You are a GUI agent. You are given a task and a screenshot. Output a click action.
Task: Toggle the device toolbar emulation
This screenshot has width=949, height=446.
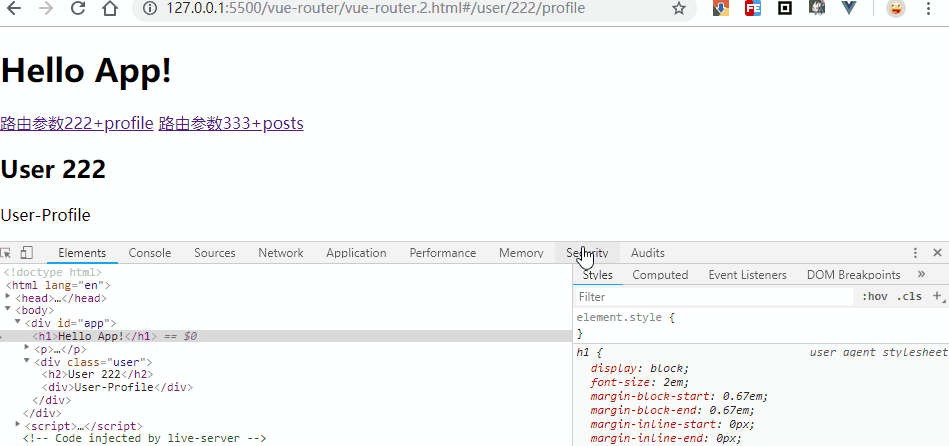pos(27,252)
